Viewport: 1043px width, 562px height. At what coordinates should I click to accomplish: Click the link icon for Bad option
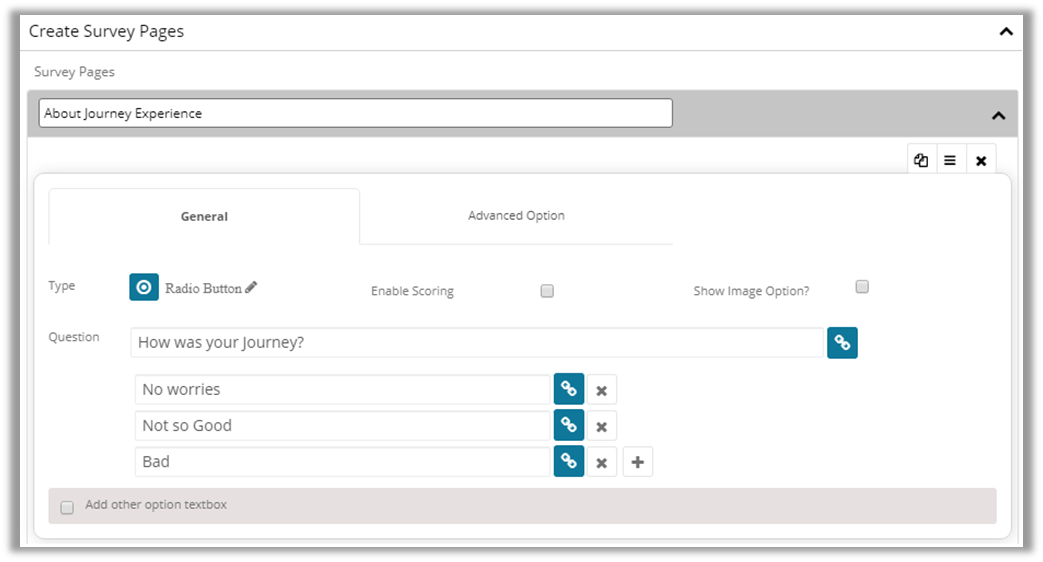569,461
